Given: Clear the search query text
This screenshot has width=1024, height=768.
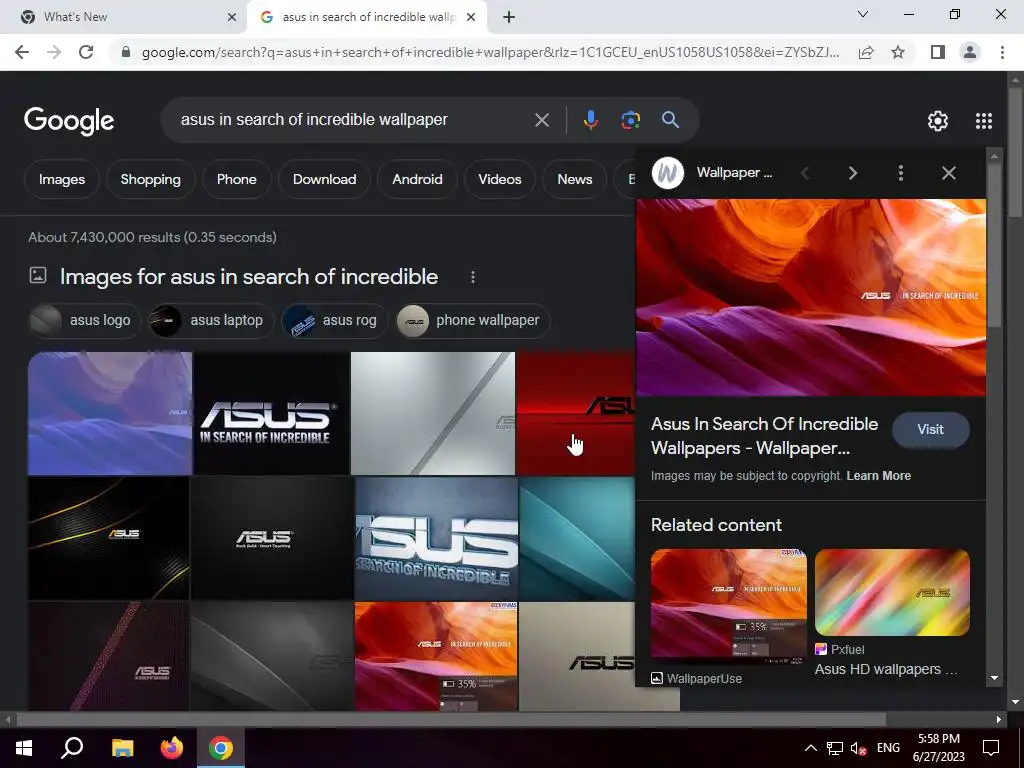Looking at the screenshot, I should click(541, 120).
